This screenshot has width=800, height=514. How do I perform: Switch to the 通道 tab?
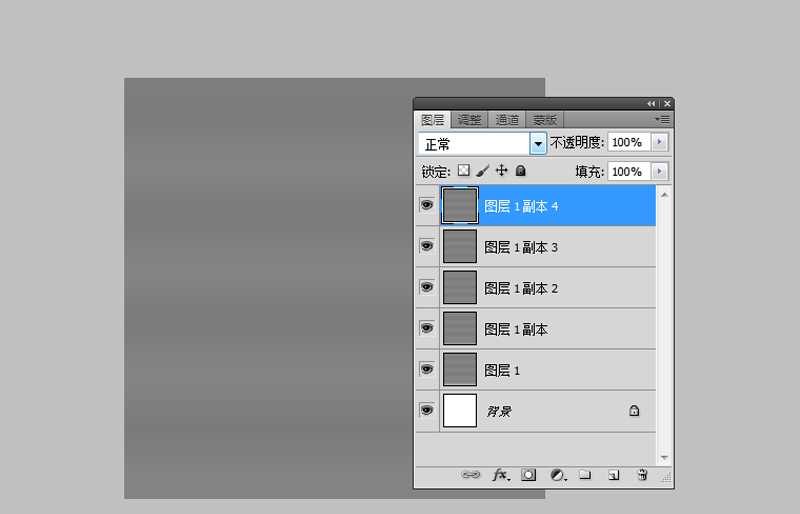(x=507, y=120)
